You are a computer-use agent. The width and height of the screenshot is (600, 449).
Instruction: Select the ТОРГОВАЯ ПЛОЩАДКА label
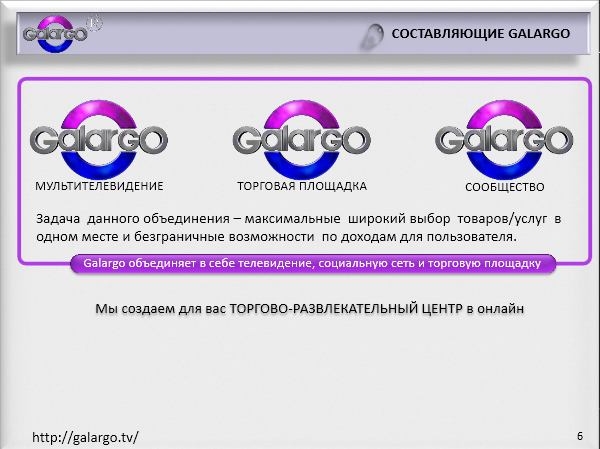302,186
